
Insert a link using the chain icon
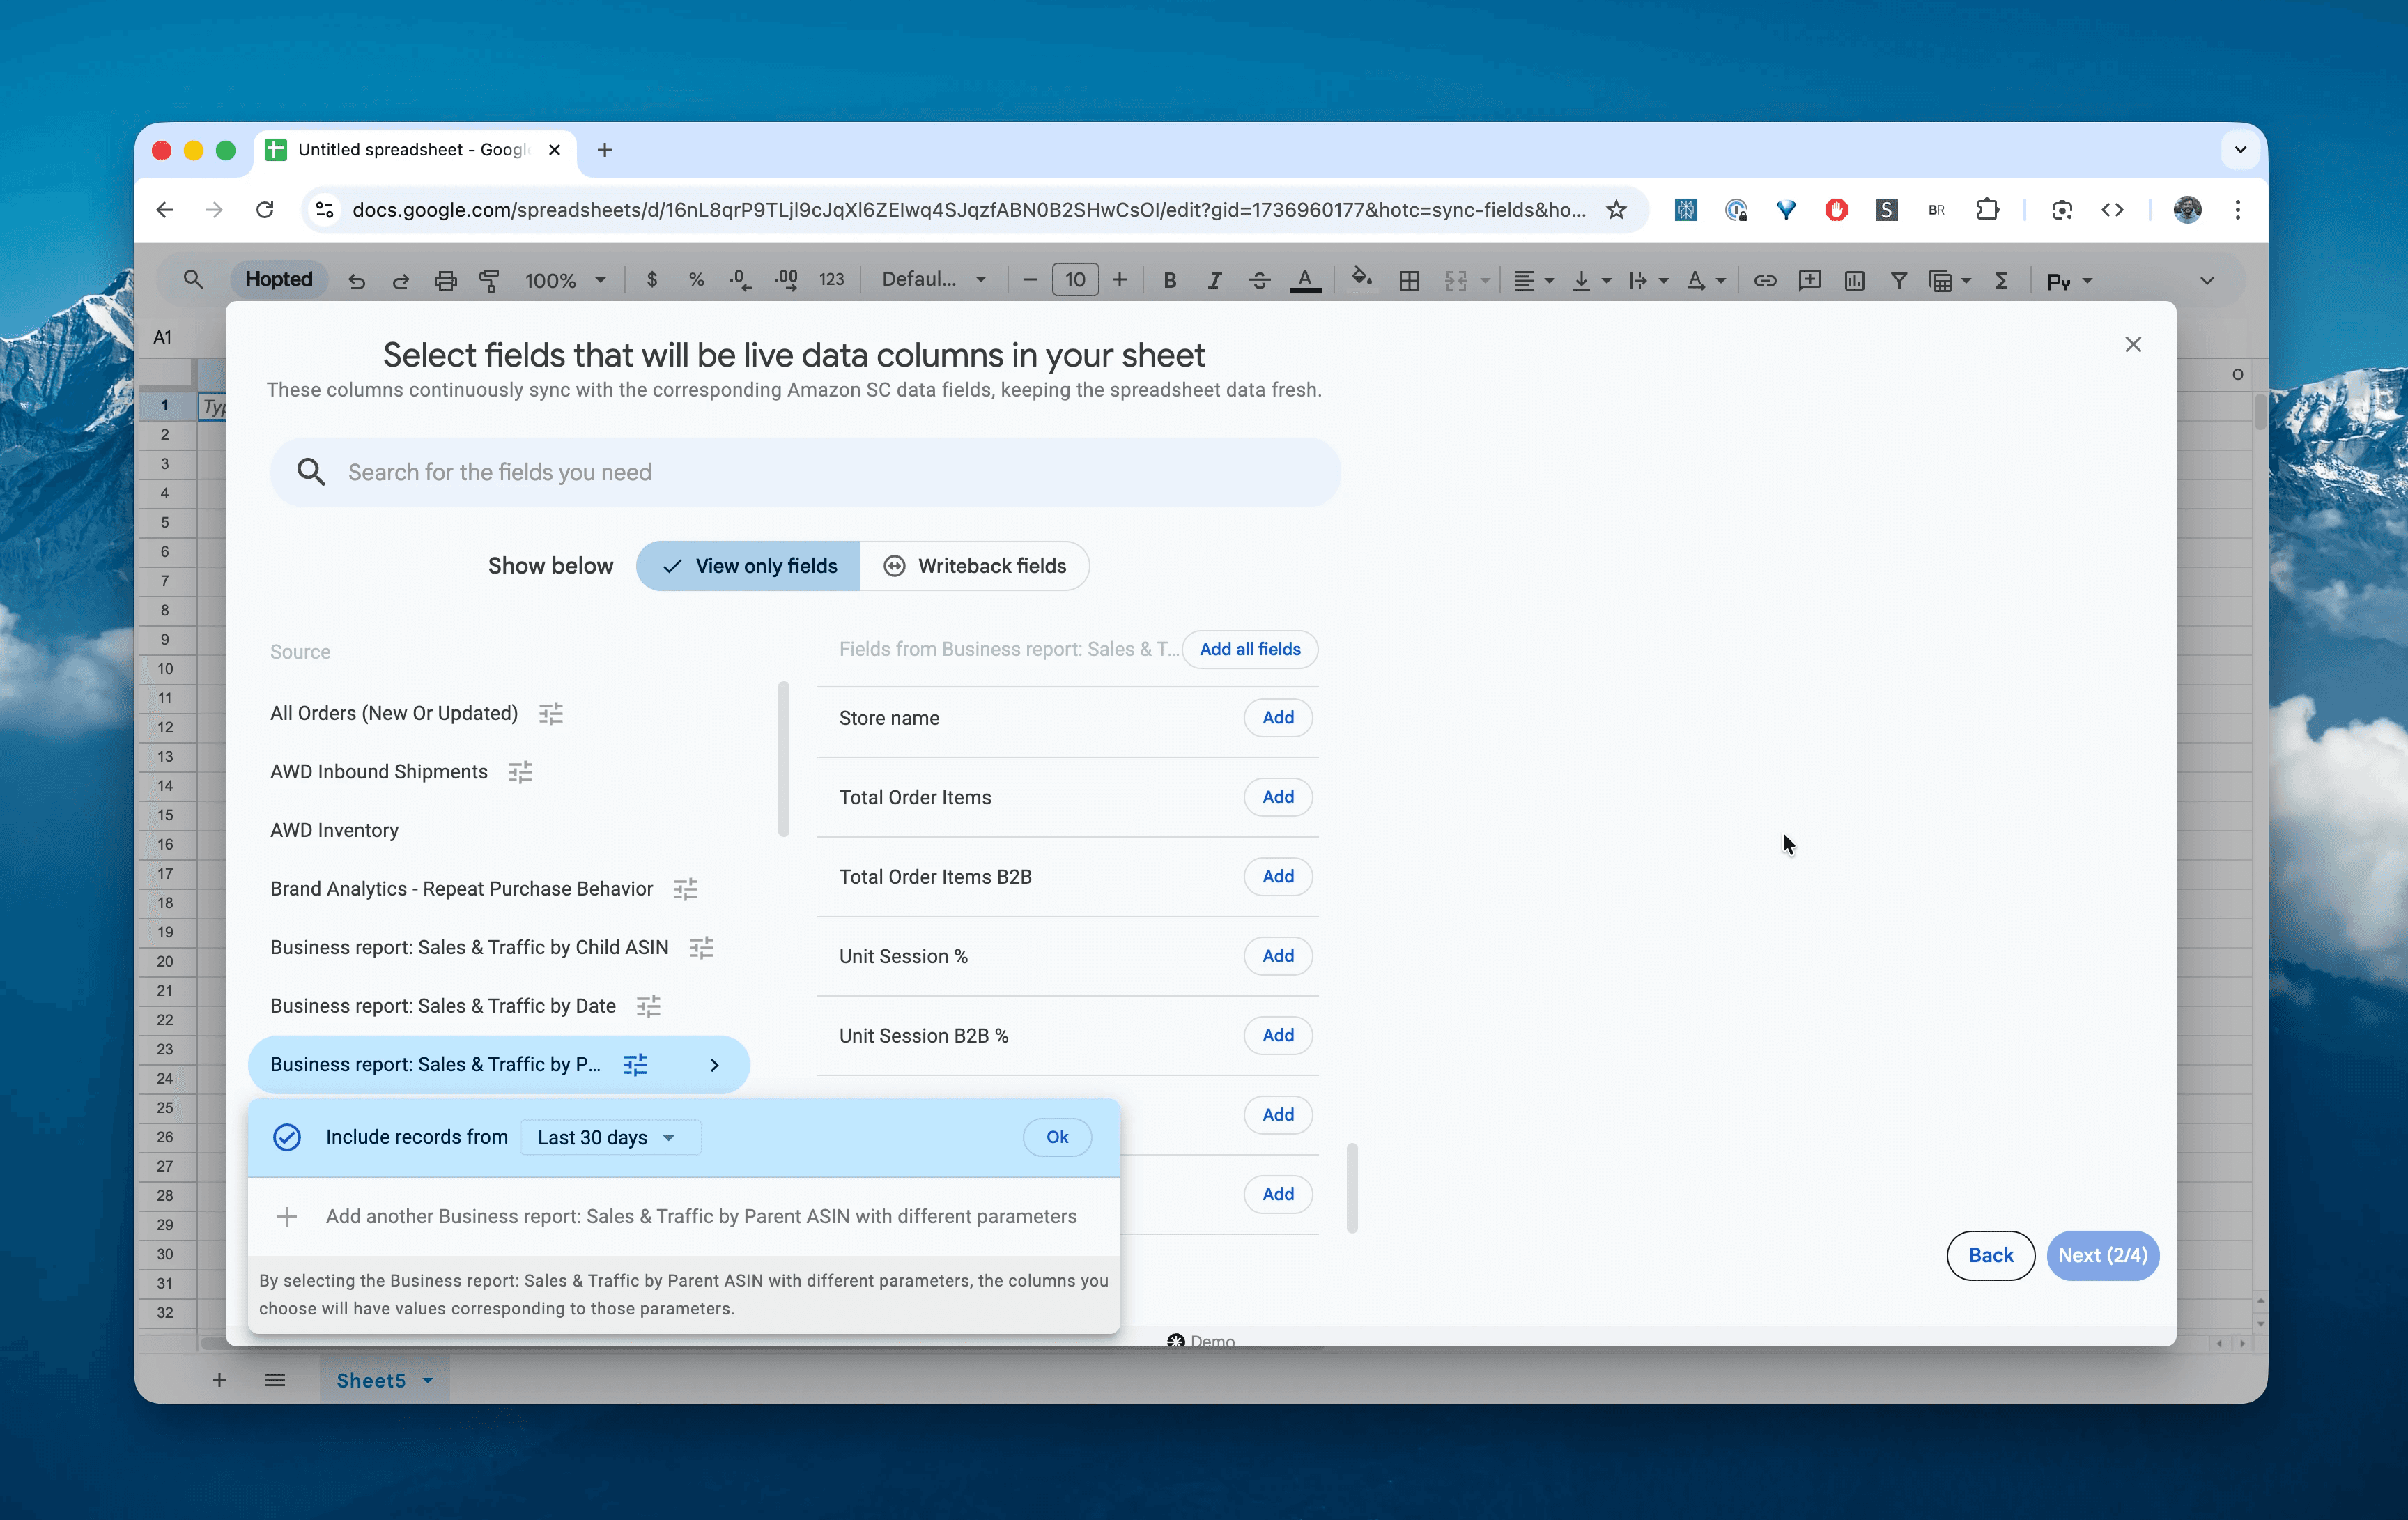tap(1765, 281)
